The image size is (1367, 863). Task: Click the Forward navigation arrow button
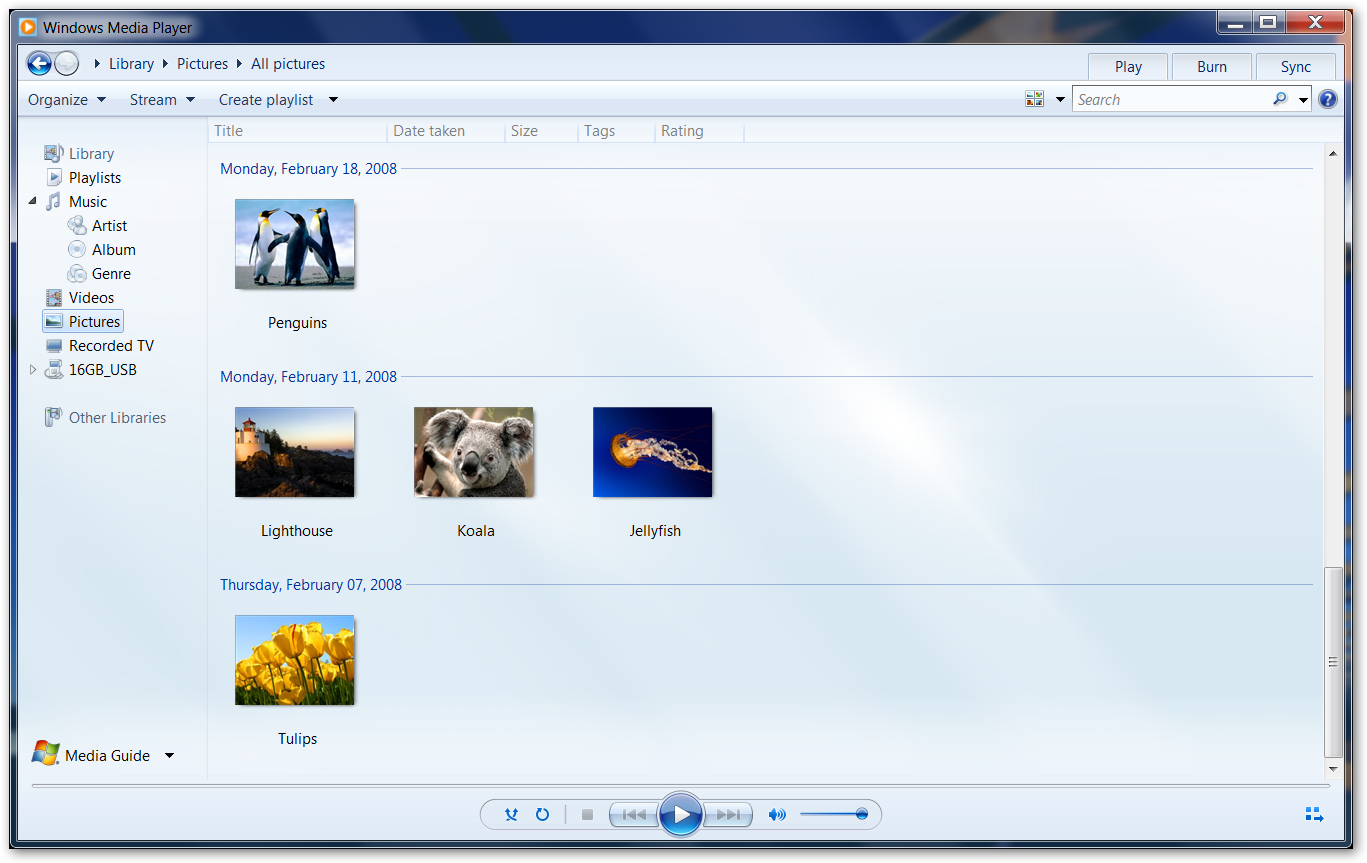(x=67, y=64)
